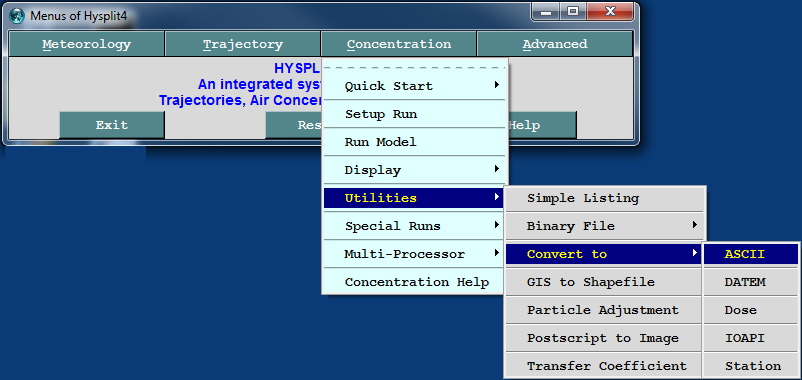Open the Advanced menu
Viewport: 802px width, 380px height.
[x=555, y=44]
